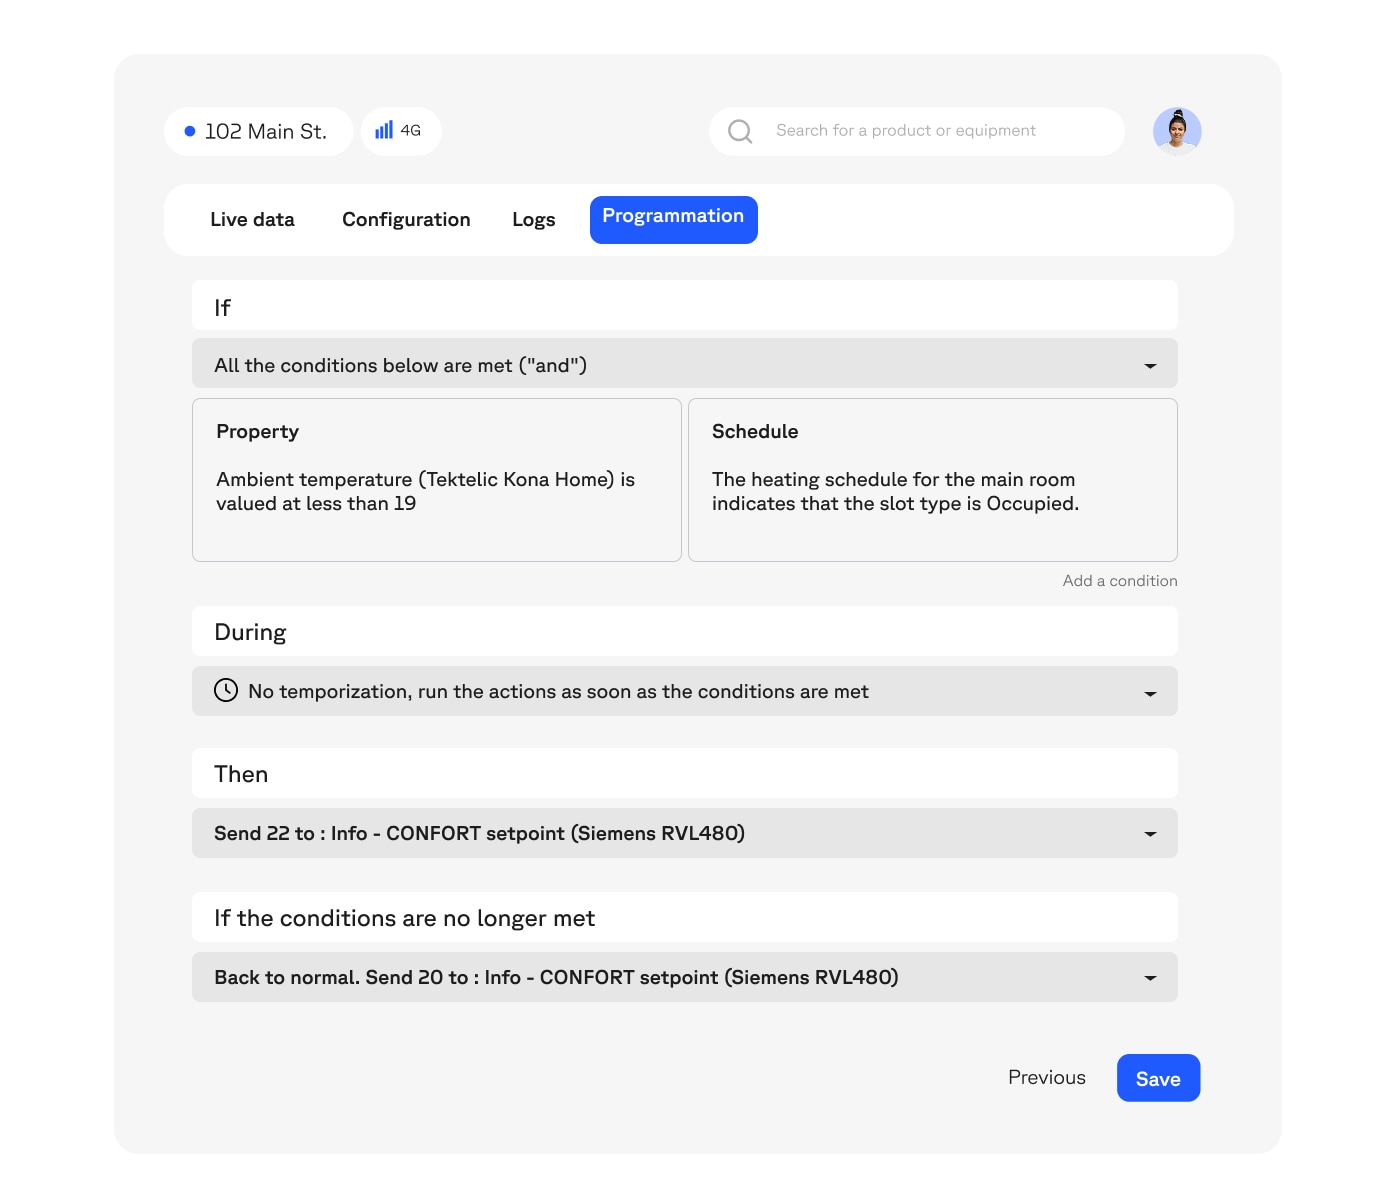This screenshot has width=1388, height=1198.
Task: Focus the product or equipment search field
Action: [x=930, y=131]
